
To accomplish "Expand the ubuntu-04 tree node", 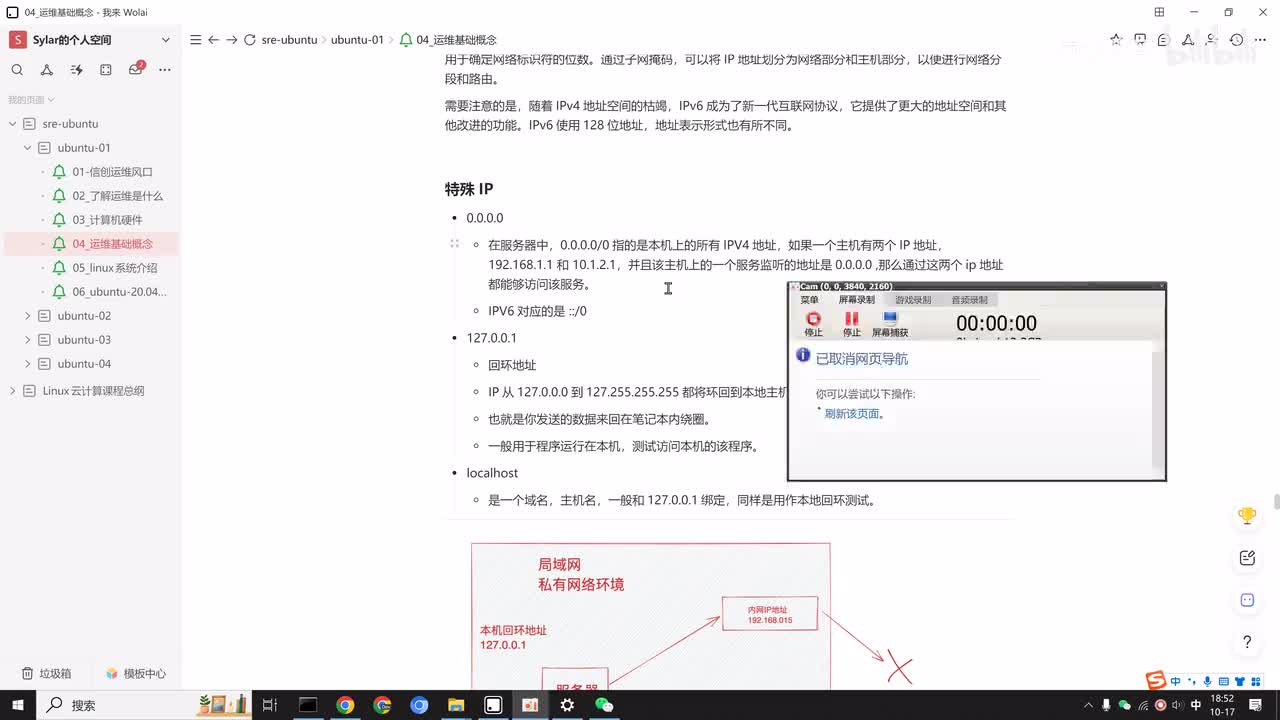I will pyautogui.click(x=28, y=364).
